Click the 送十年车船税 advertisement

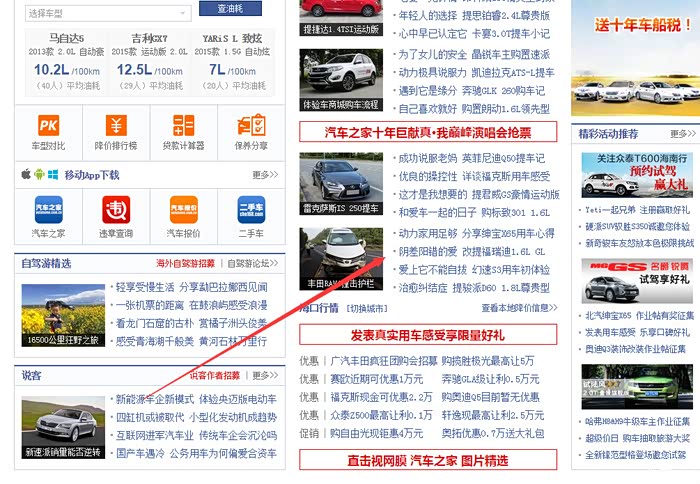(635, 58)
